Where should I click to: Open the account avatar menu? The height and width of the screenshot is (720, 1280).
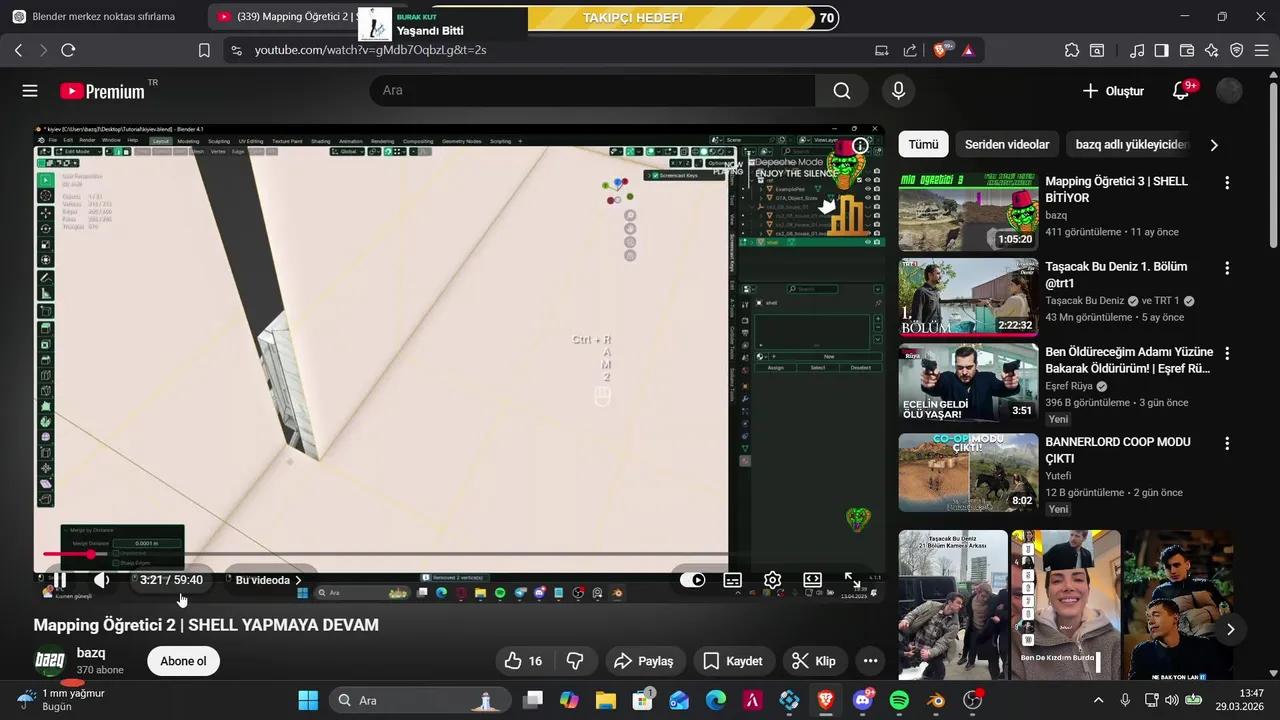[x=1229, y=91]
